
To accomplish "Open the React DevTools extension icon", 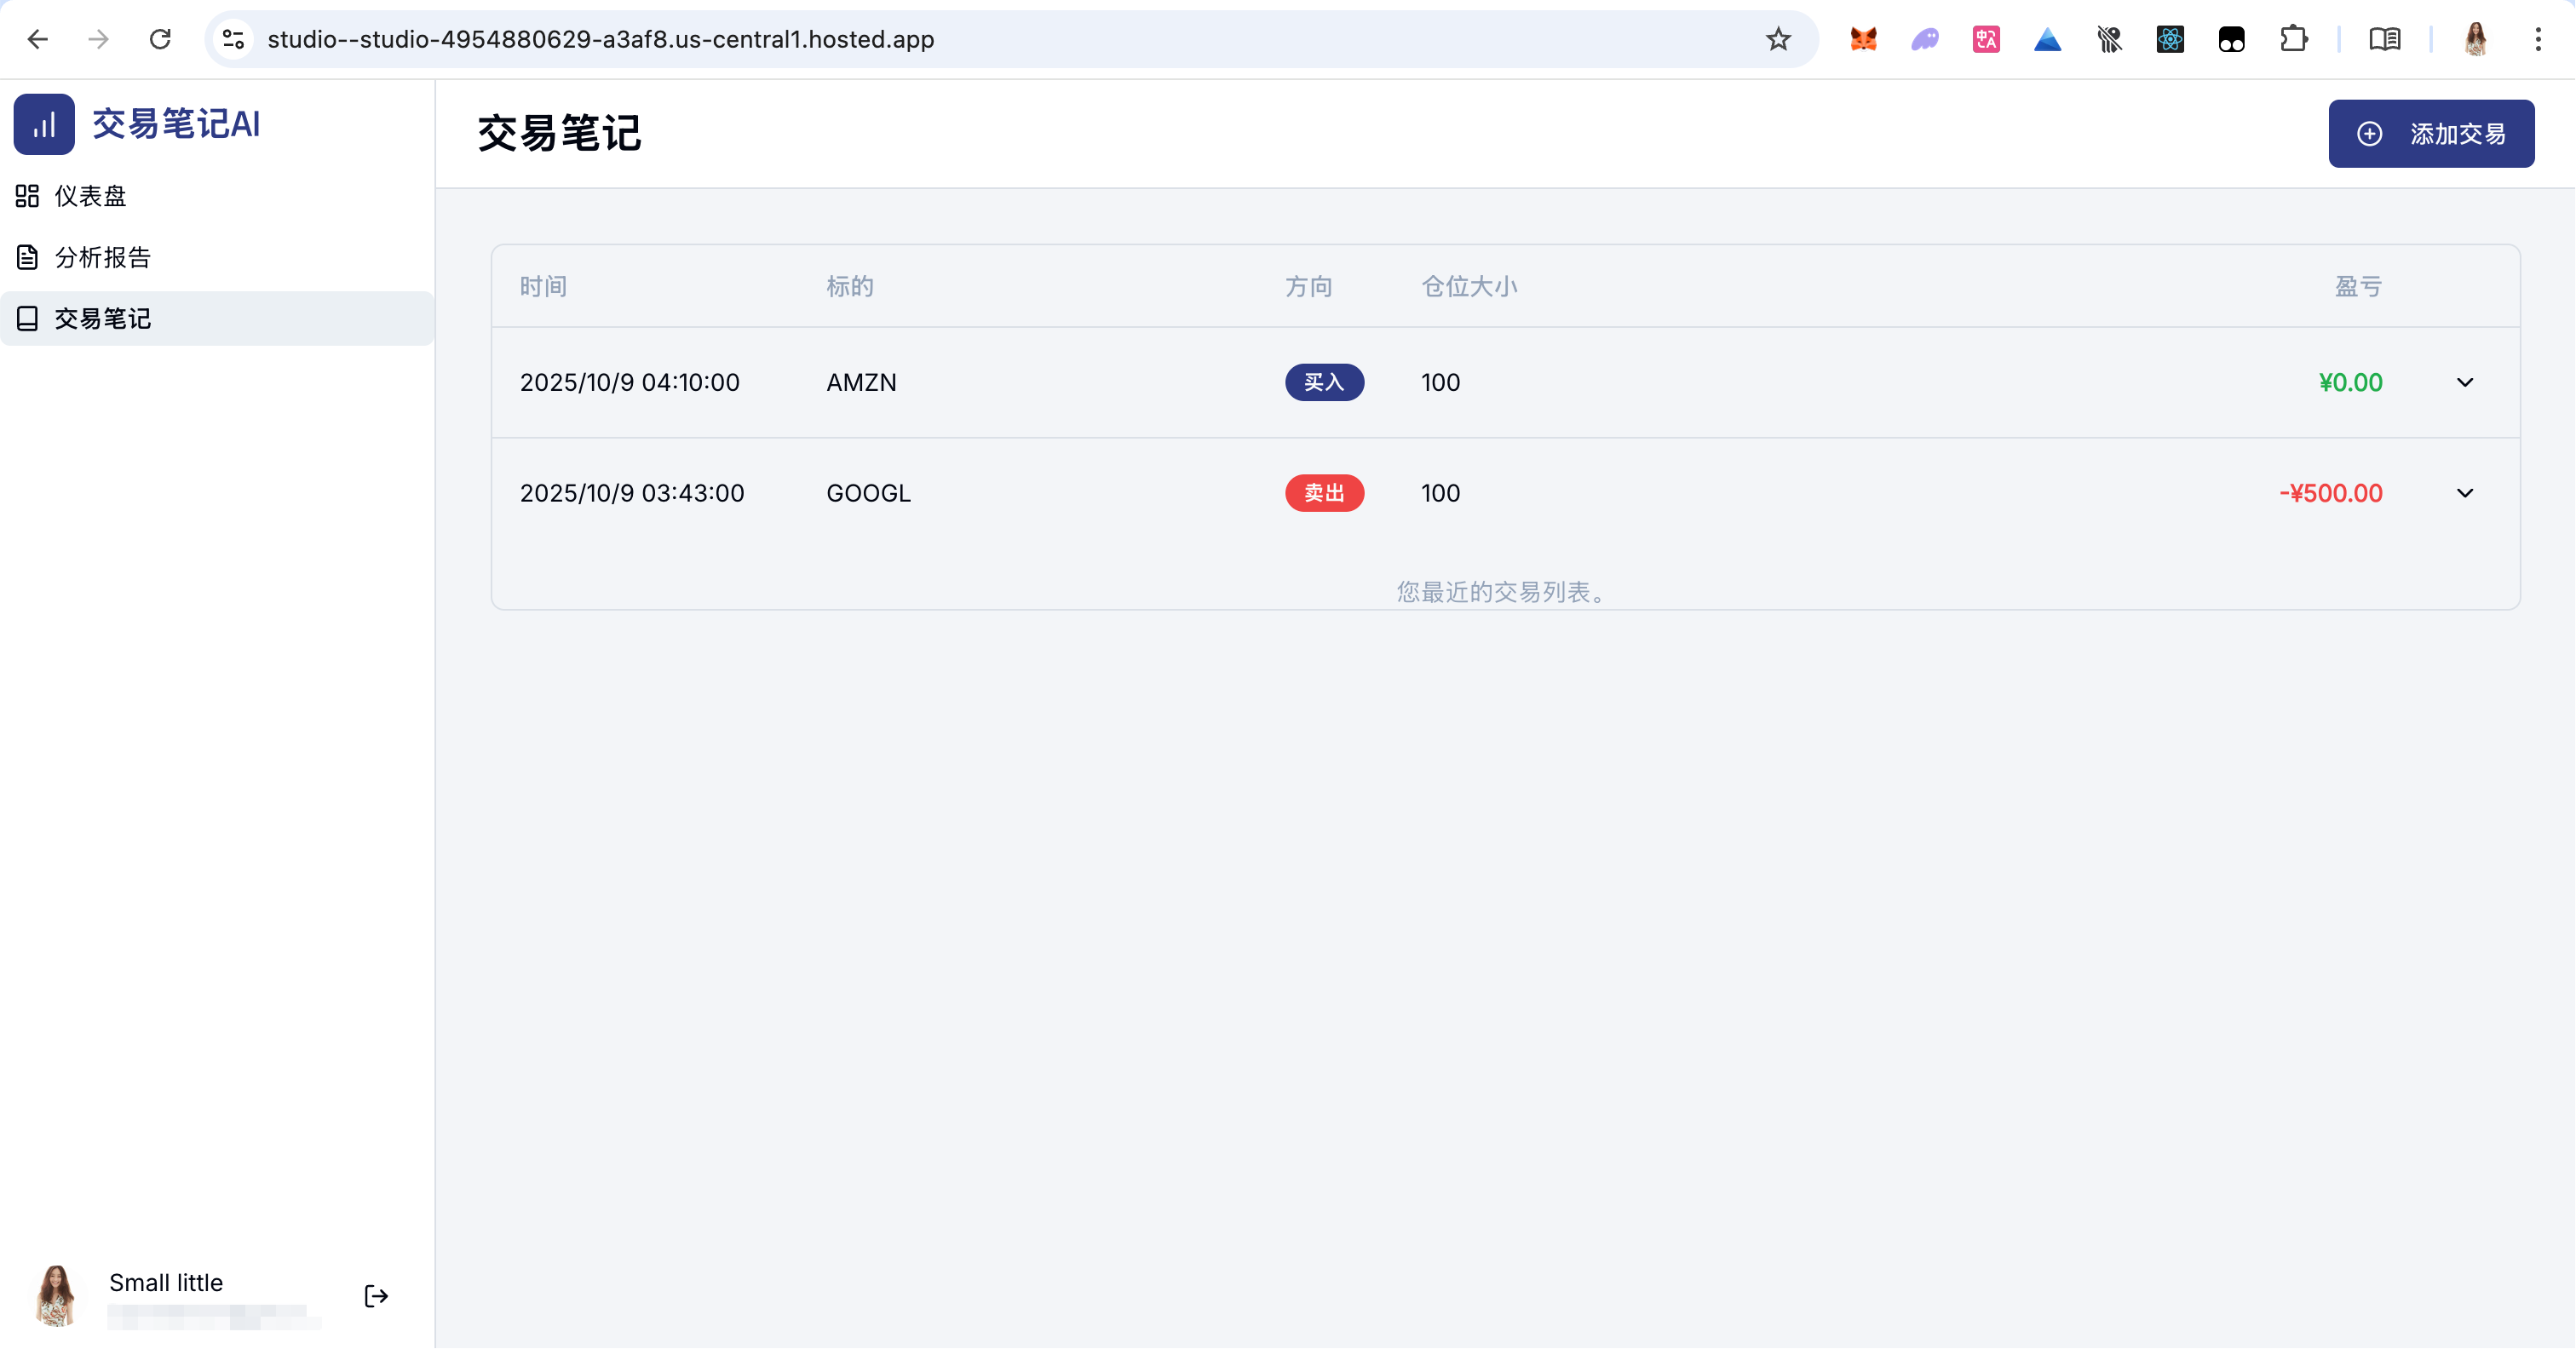I will click(2169, 39).
